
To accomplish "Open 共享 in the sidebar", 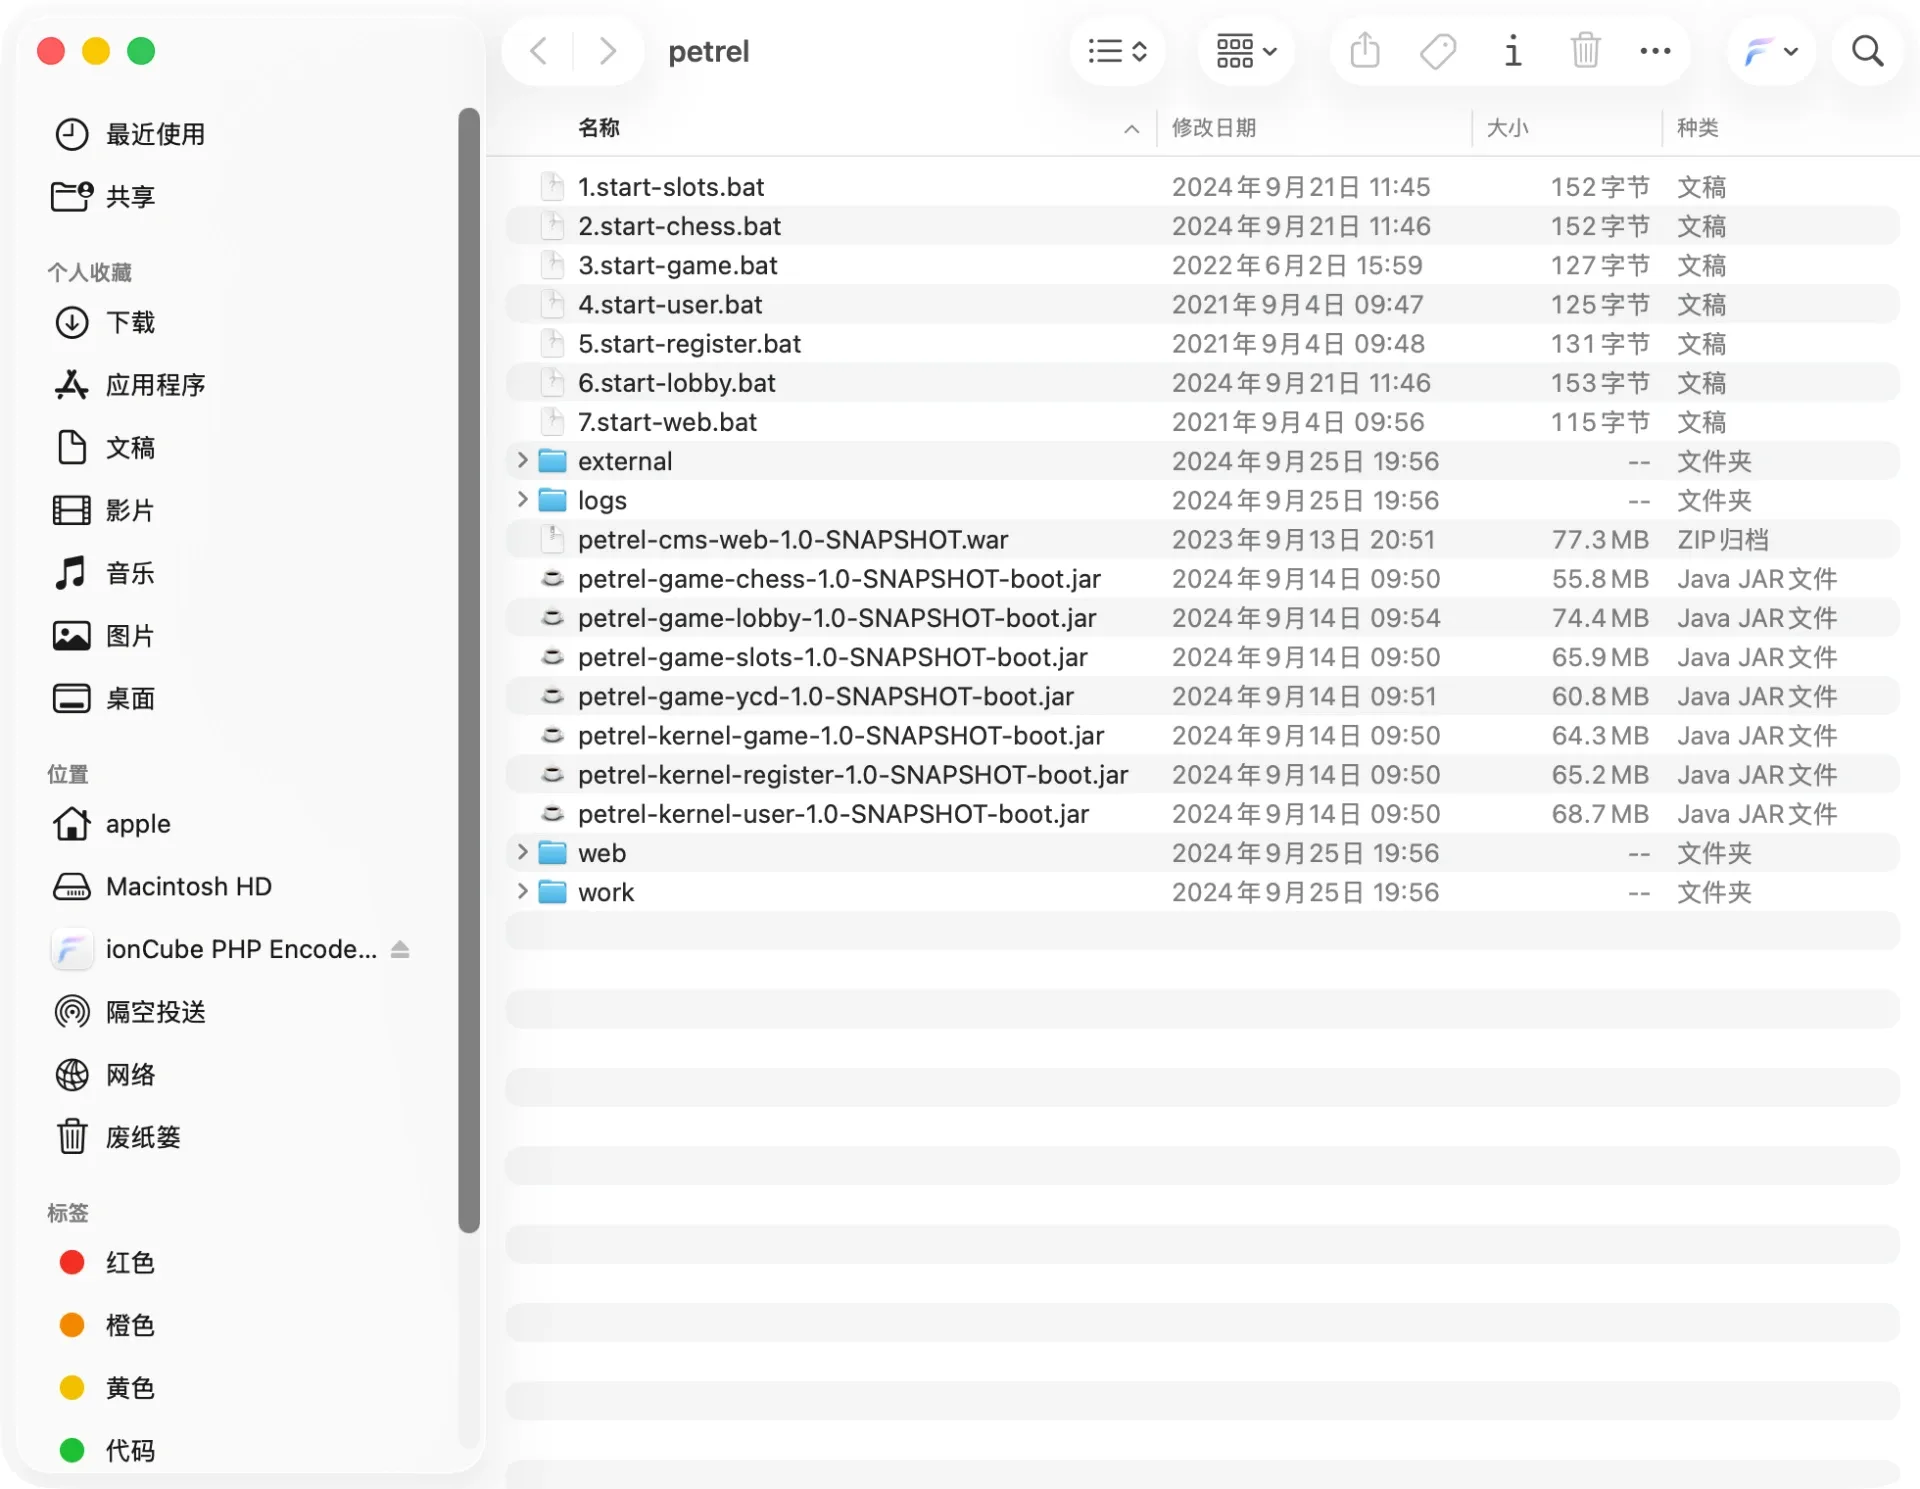I will (x=104, y=197).
